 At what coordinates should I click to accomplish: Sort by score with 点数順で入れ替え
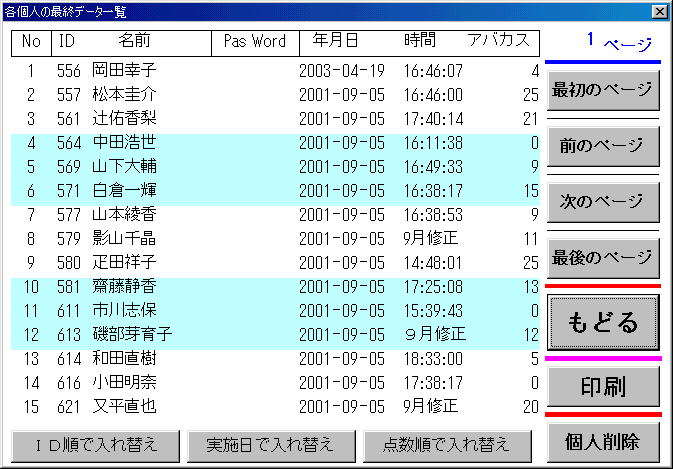pos(447,446)
